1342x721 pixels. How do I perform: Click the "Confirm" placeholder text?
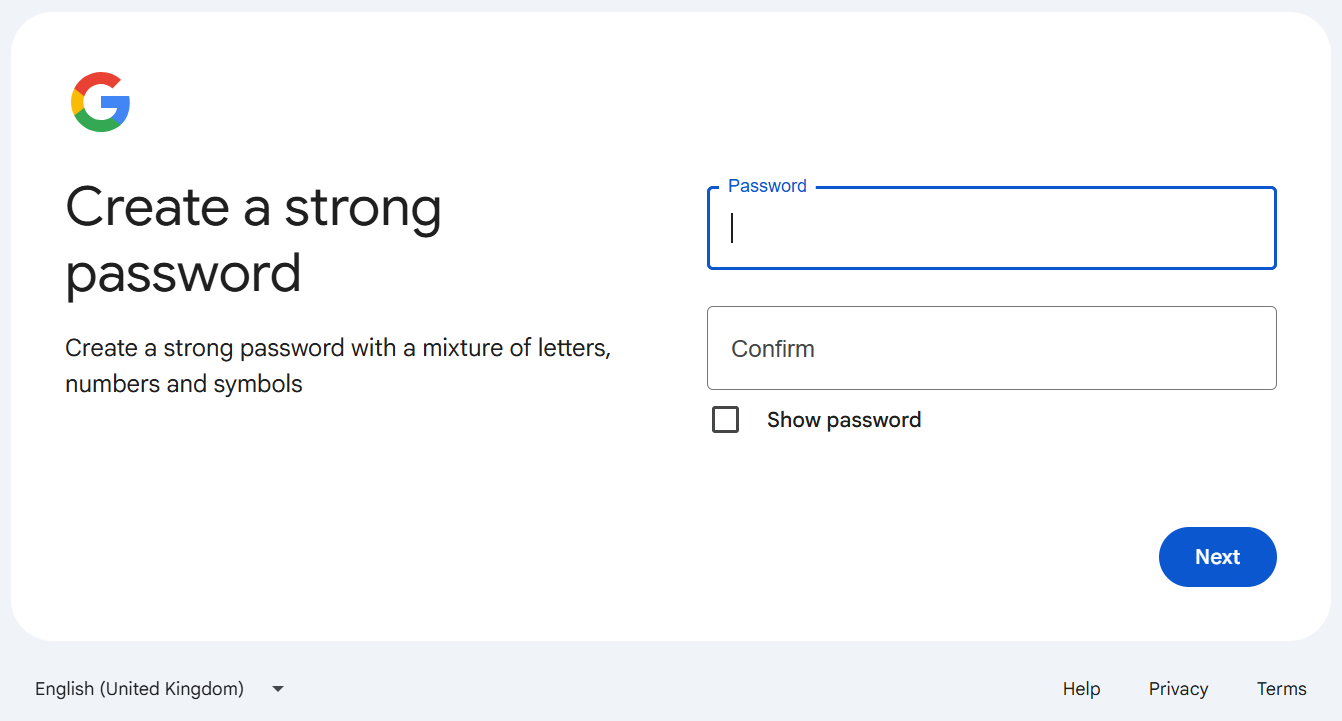click(x=773, y=349)
